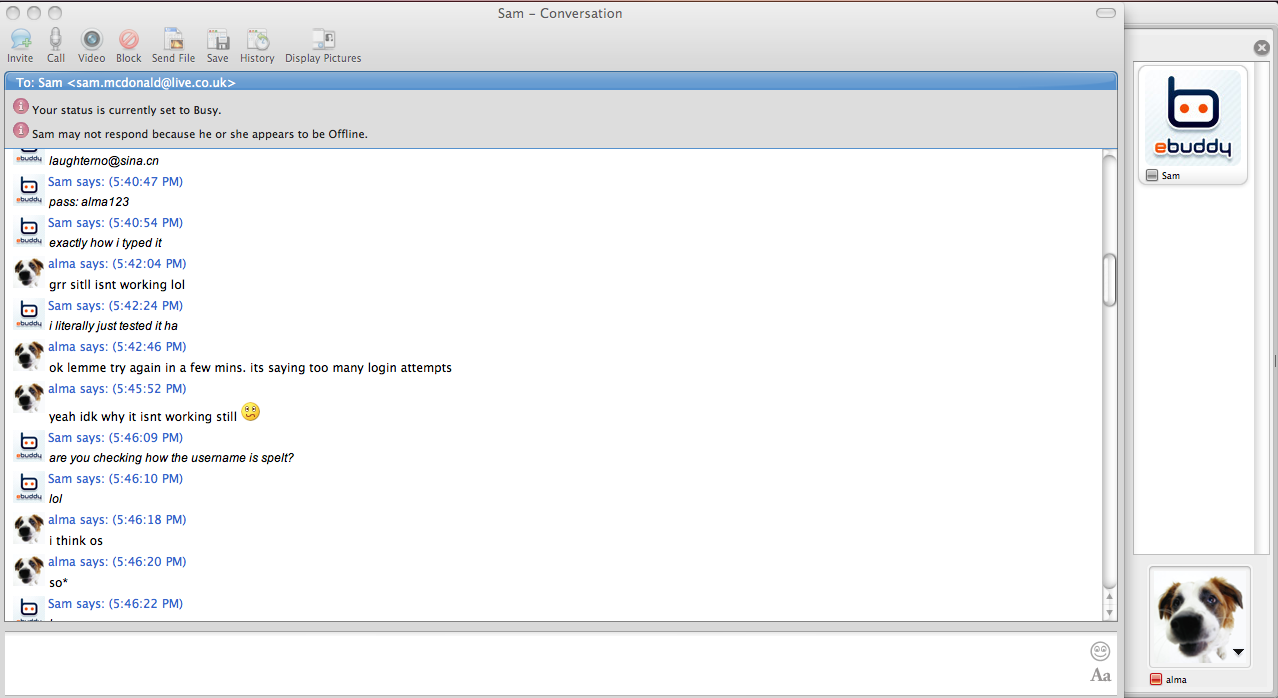This screenshot has height=698, width=1278.
Task: Click the message 'exactly how i typed it'
Action: (105, 243)
